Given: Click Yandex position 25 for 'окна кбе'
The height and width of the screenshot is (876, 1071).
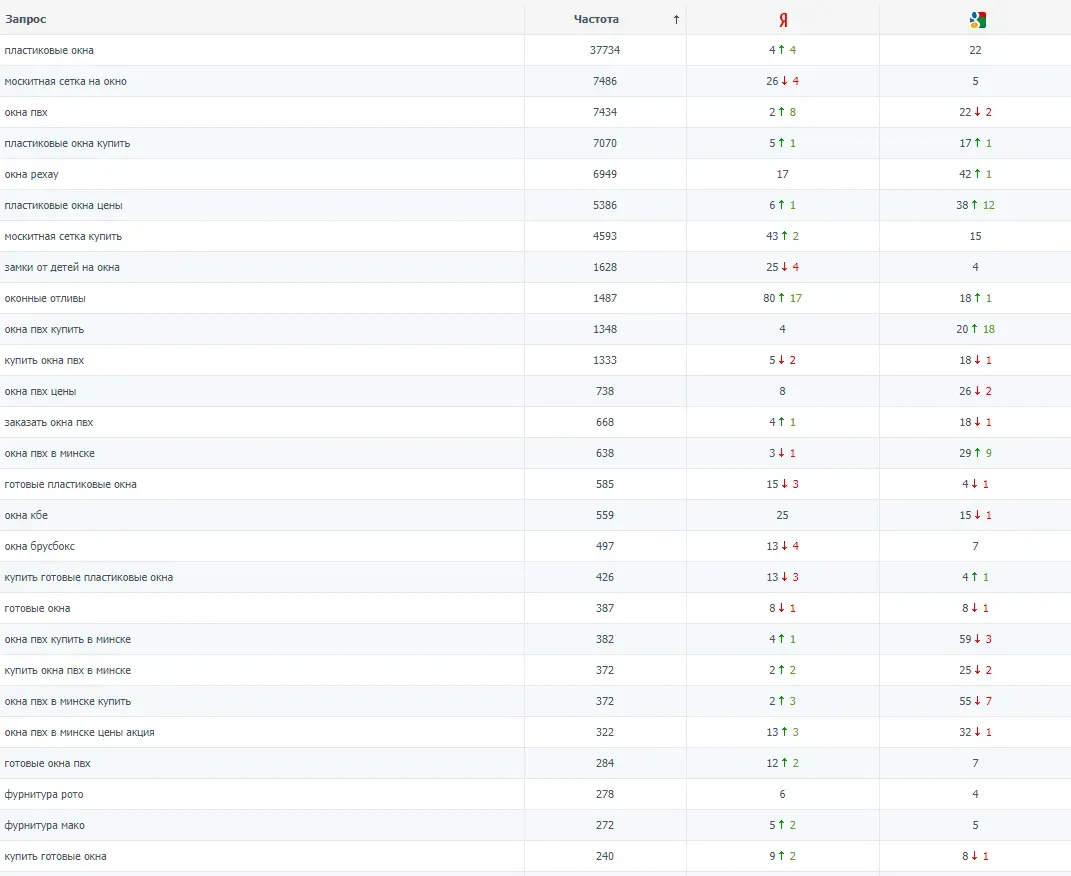Looking at the screenshot, I should point(783,515).
